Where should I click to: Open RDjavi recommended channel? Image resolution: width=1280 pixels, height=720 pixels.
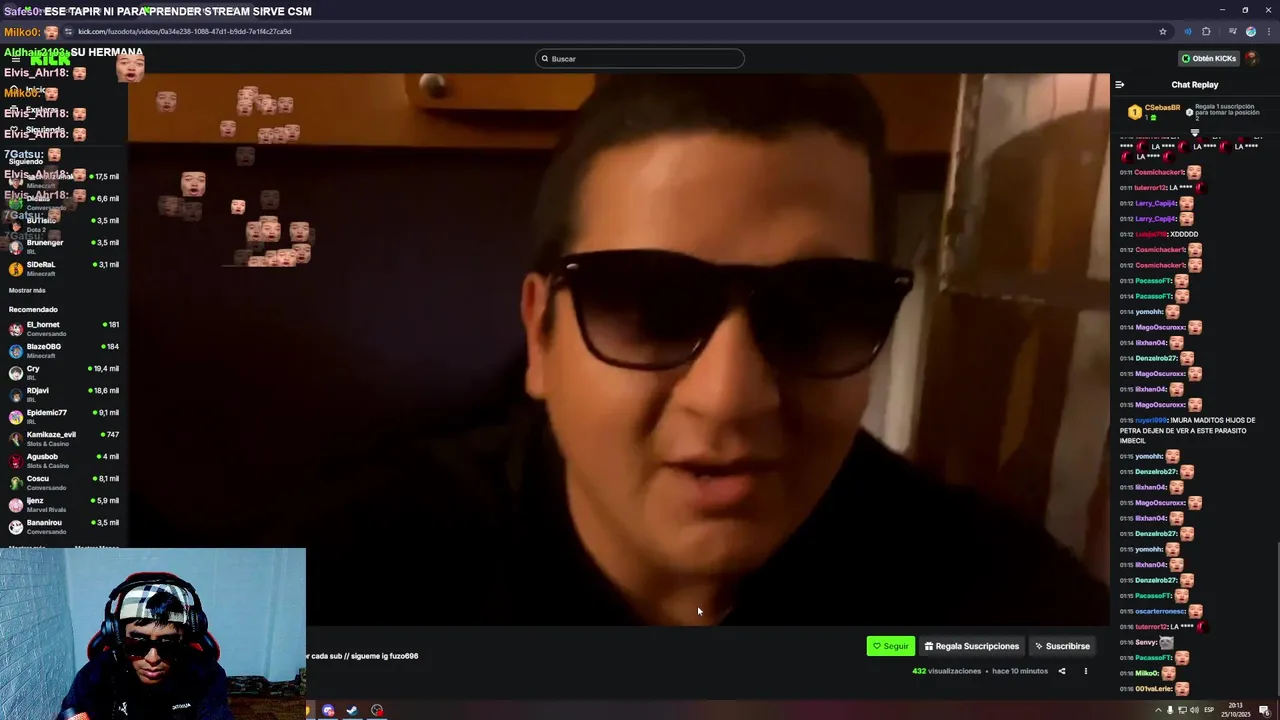click(x=64, y=394)
